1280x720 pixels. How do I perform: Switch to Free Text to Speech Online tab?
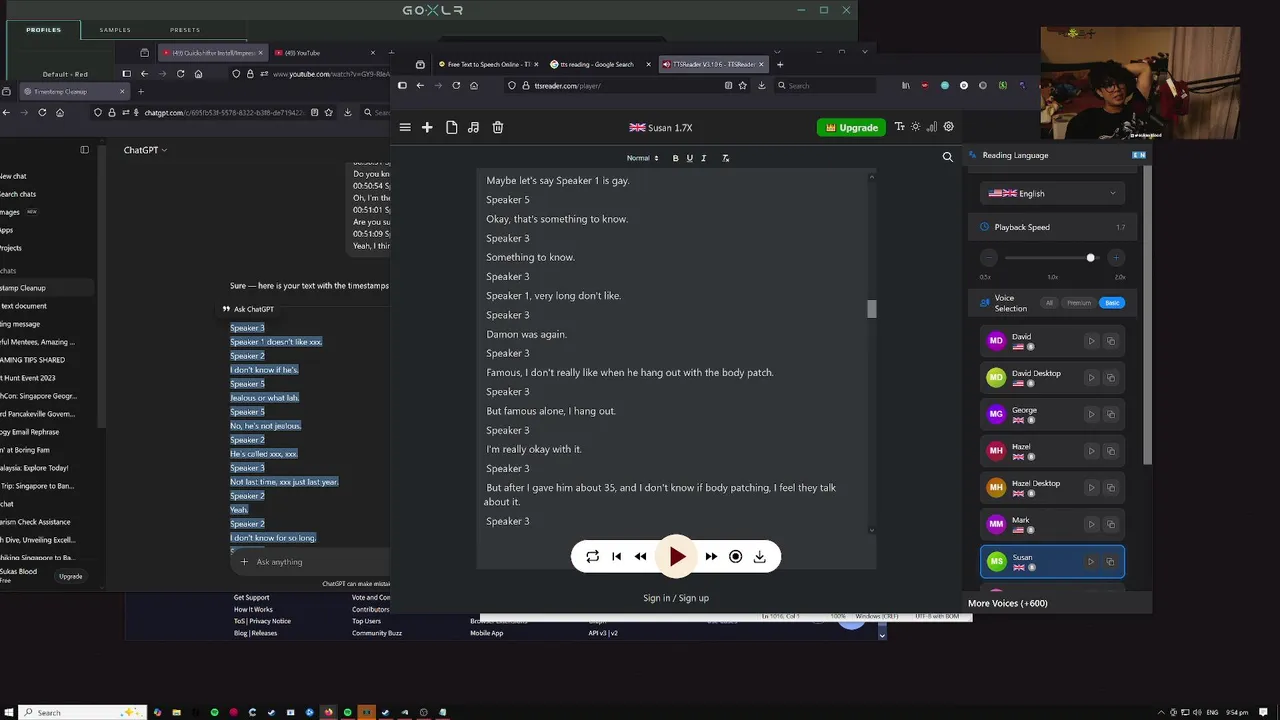488,64
